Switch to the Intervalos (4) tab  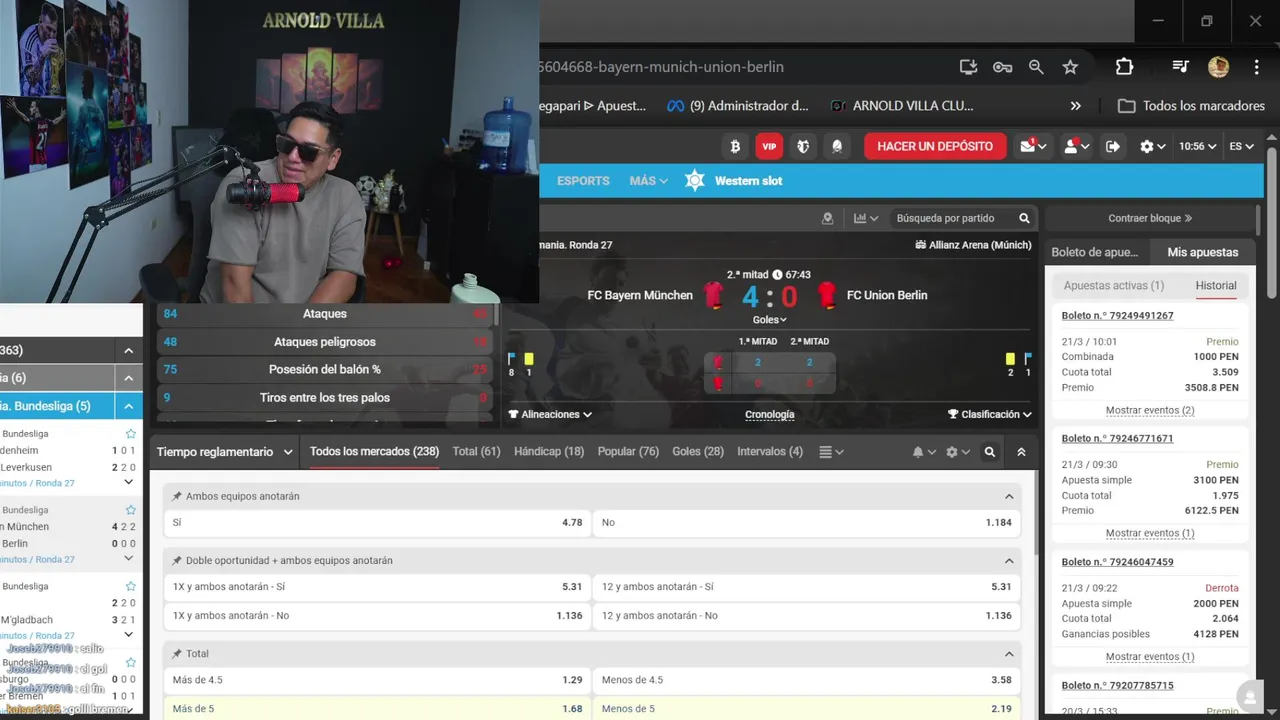tap(770, 452)
